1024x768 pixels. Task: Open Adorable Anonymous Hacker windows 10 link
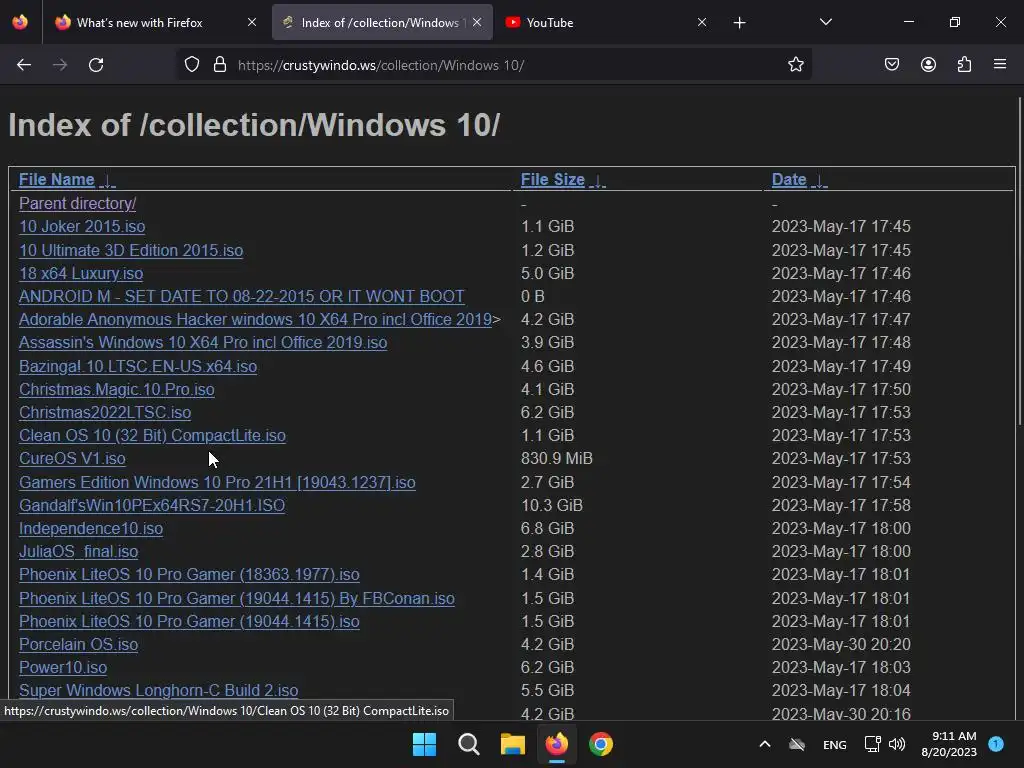[255, 319]
